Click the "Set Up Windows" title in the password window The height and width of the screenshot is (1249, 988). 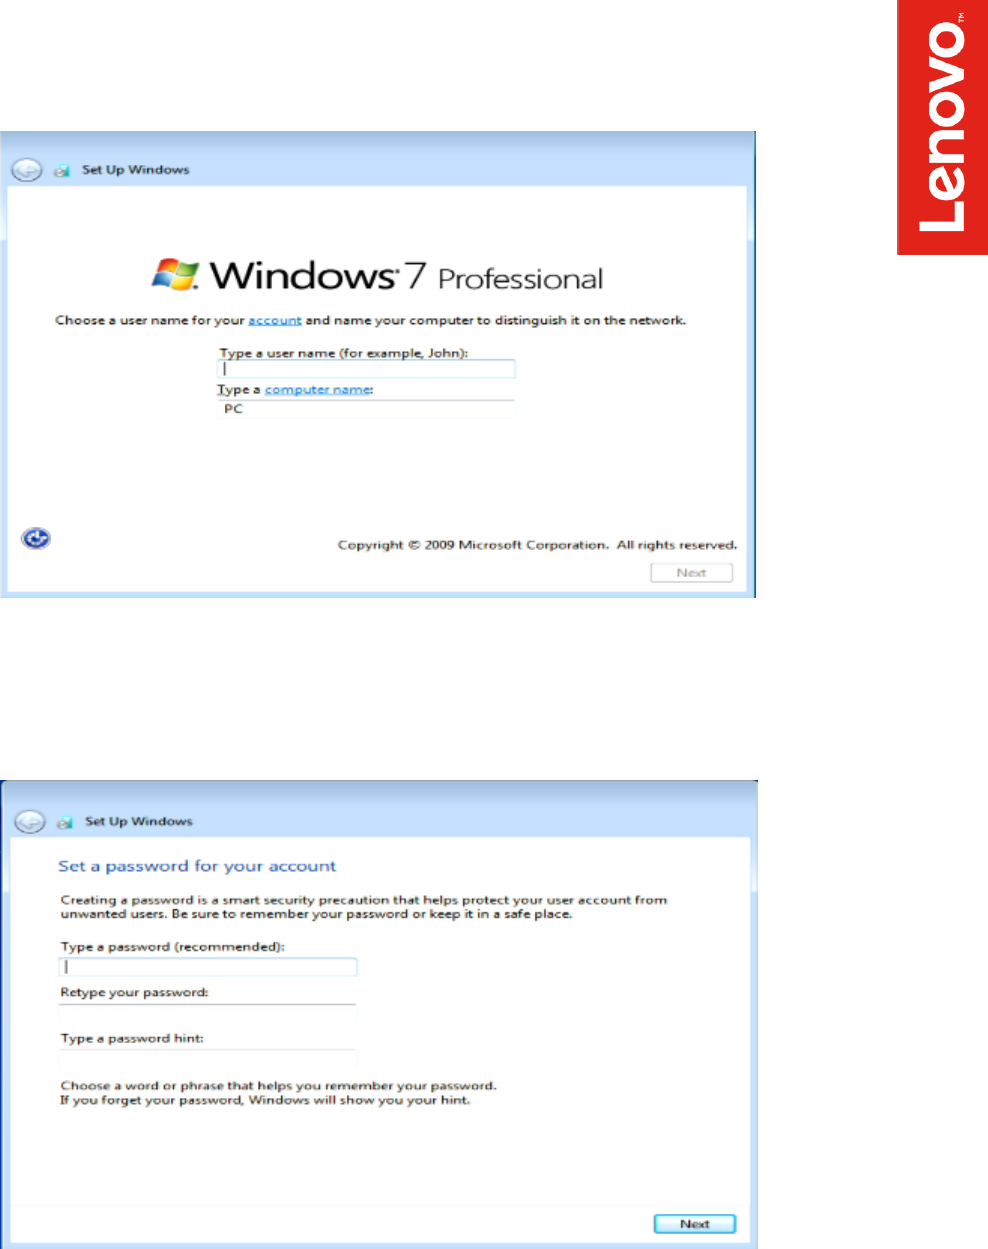tap(139, 822)
